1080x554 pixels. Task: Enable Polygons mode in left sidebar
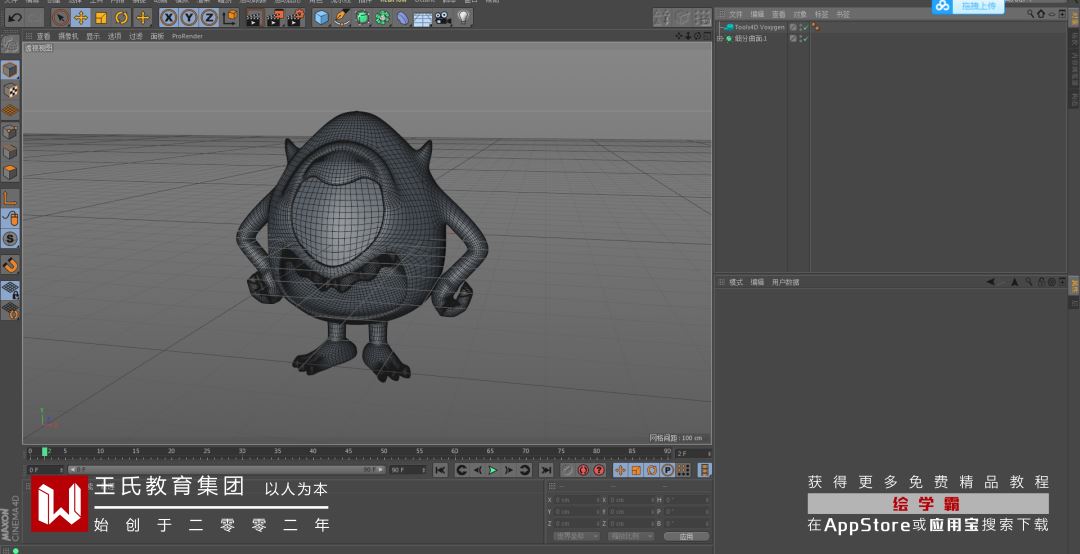point(10,172)
